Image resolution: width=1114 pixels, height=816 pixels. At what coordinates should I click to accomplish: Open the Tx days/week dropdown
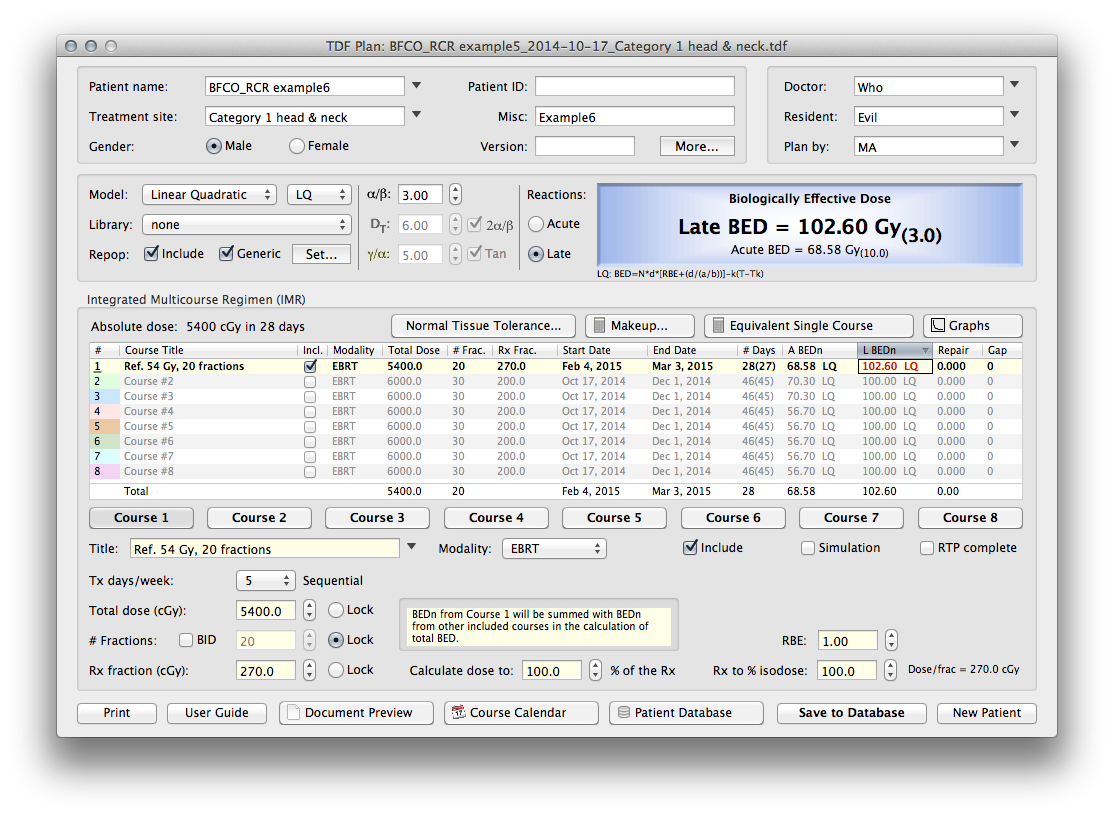point(266,581)
